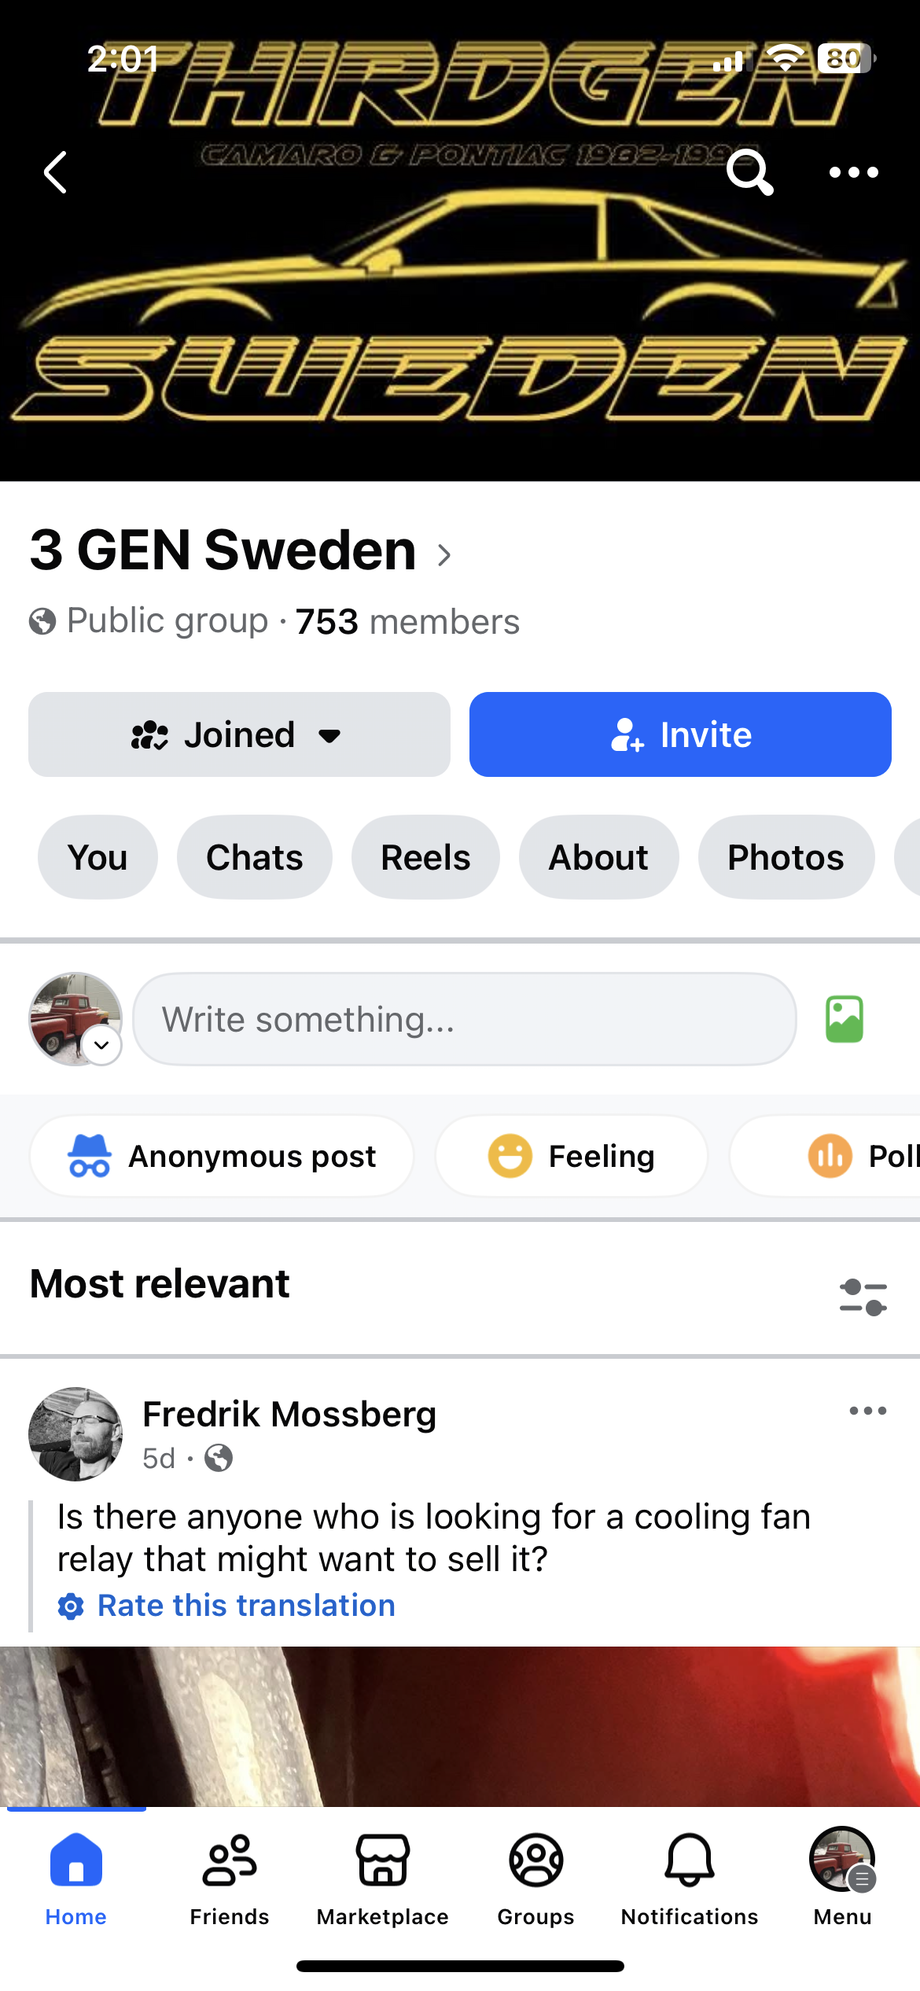Expand 3 GEN Sweden title chevron
This screenshot has width=920, height=1991.
point(444,555)
